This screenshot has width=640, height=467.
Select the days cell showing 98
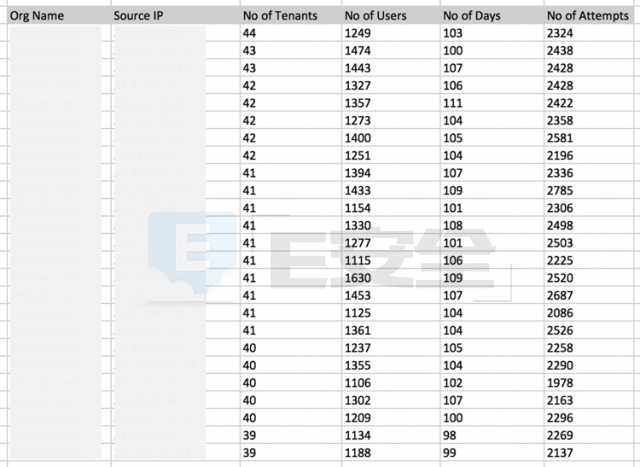coord(492,436)
